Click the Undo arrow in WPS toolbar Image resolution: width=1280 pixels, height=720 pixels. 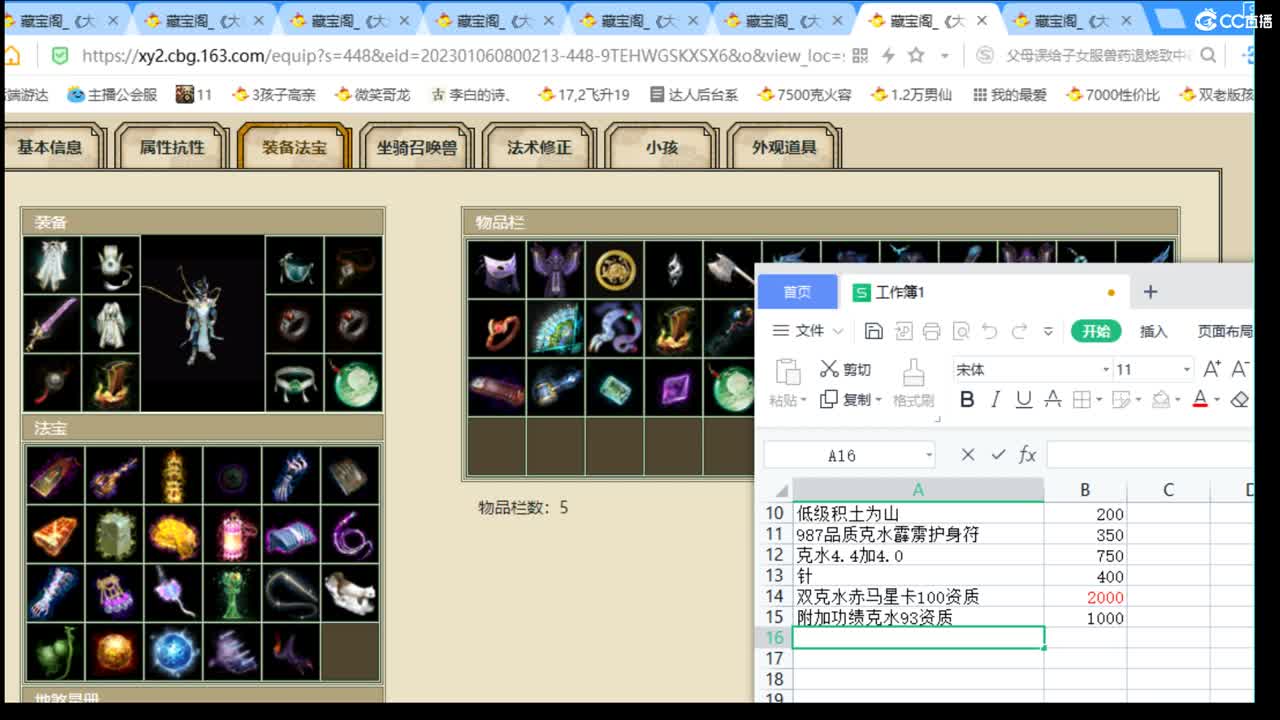990,331
